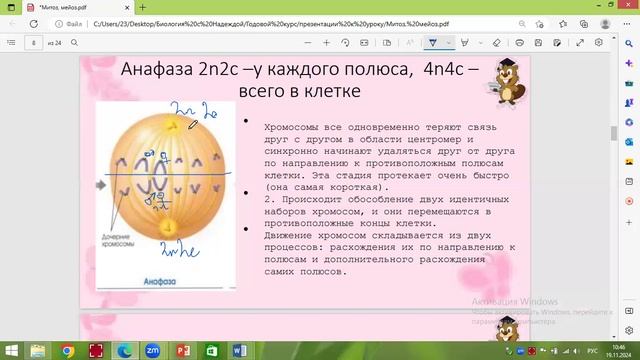Open PowerPoint from the taskbar
The width and height of the screenshot is (640, 360).
pyautogui.click(x=183, y=351)
